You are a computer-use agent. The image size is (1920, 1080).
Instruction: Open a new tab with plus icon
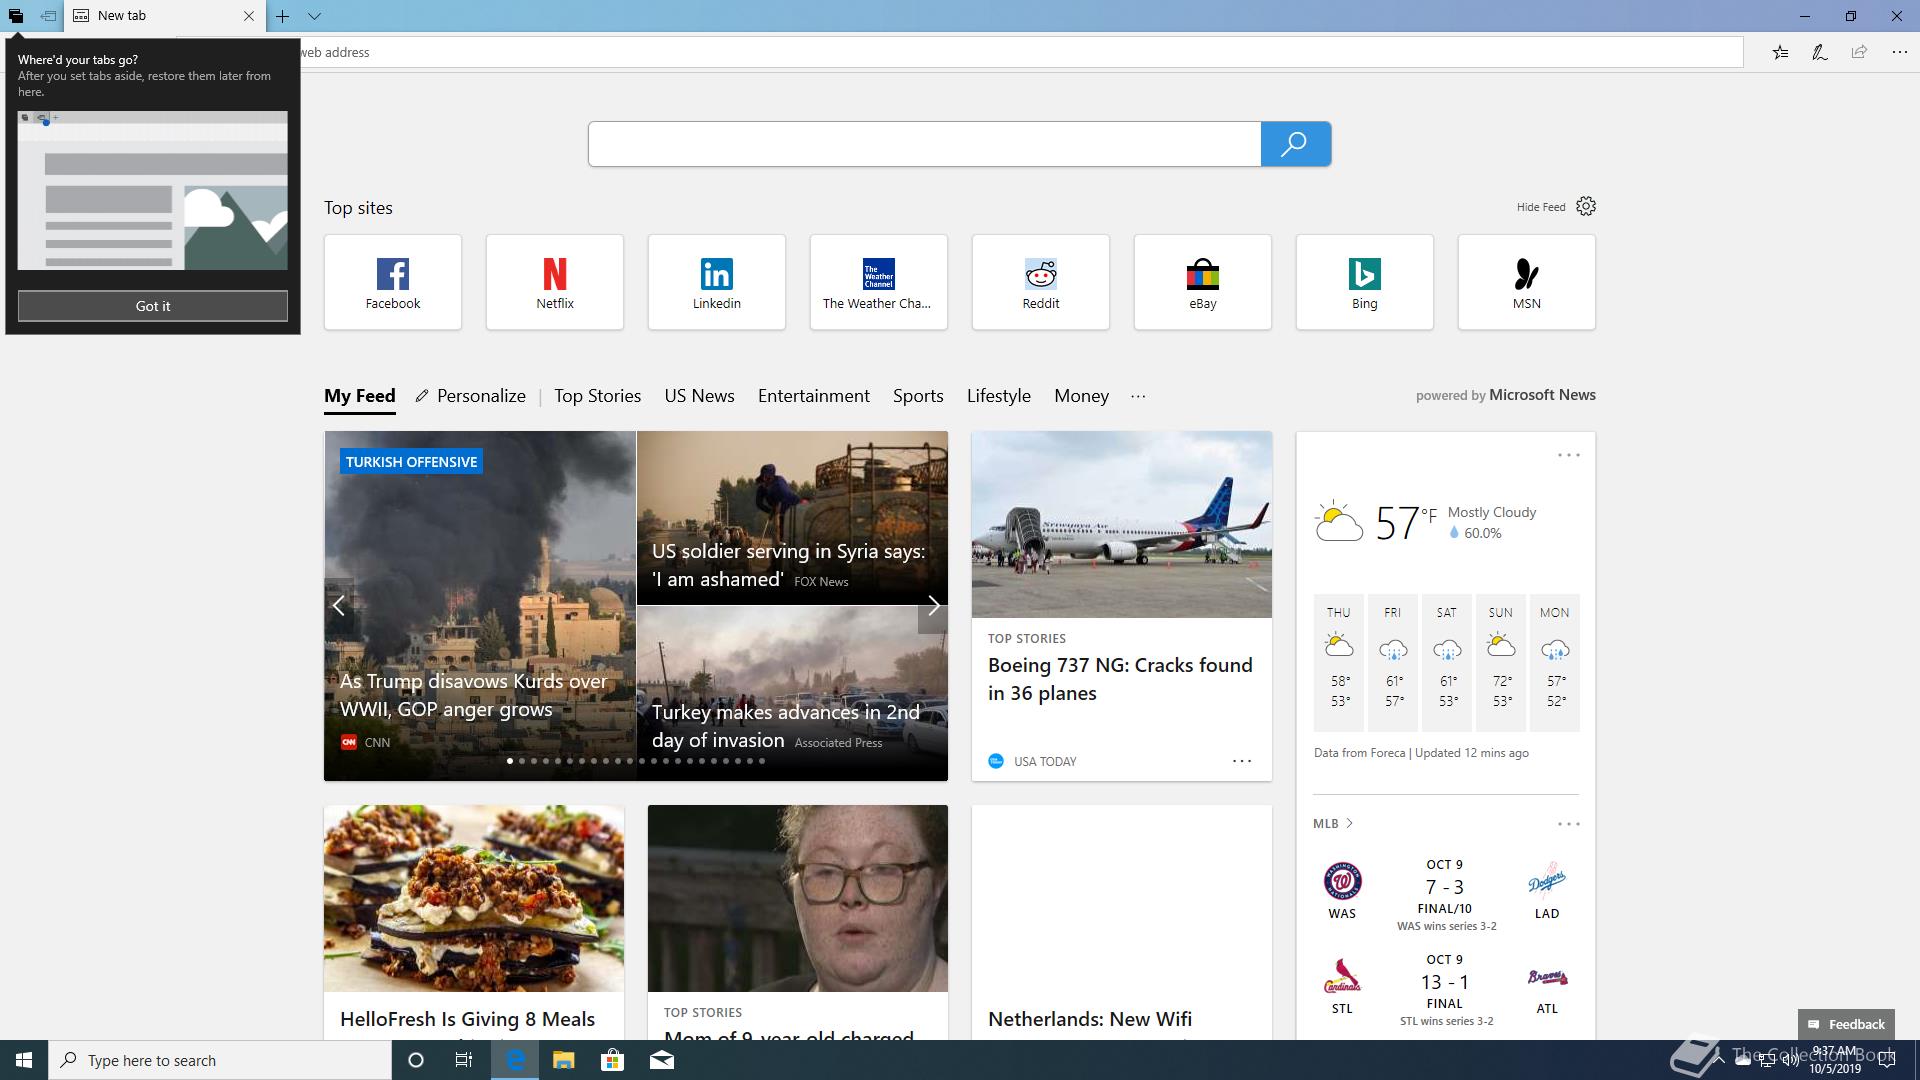[x=283, y=16]
